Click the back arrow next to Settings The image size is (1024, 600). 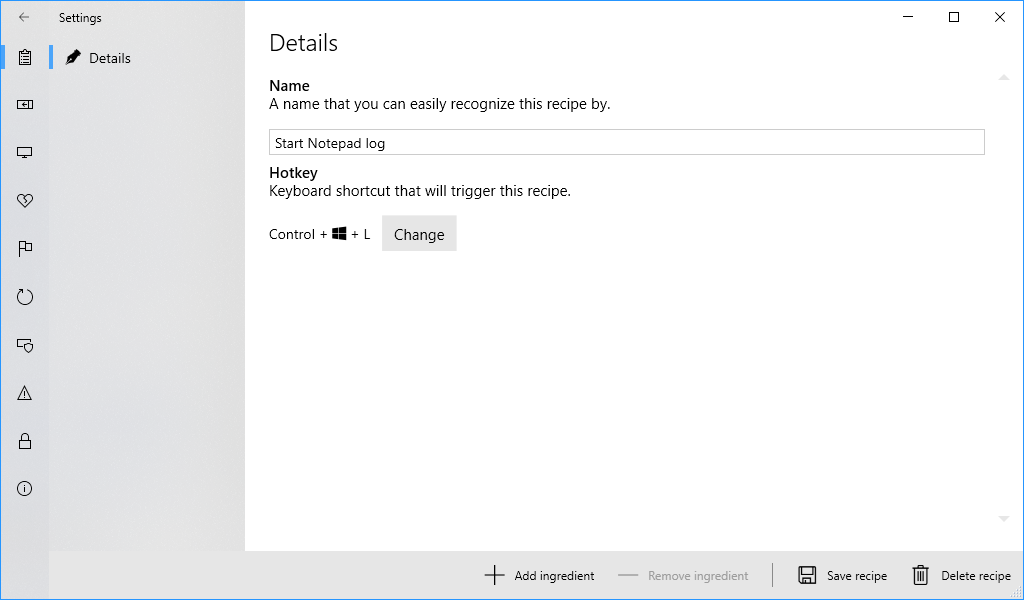(x=24, y=18)
